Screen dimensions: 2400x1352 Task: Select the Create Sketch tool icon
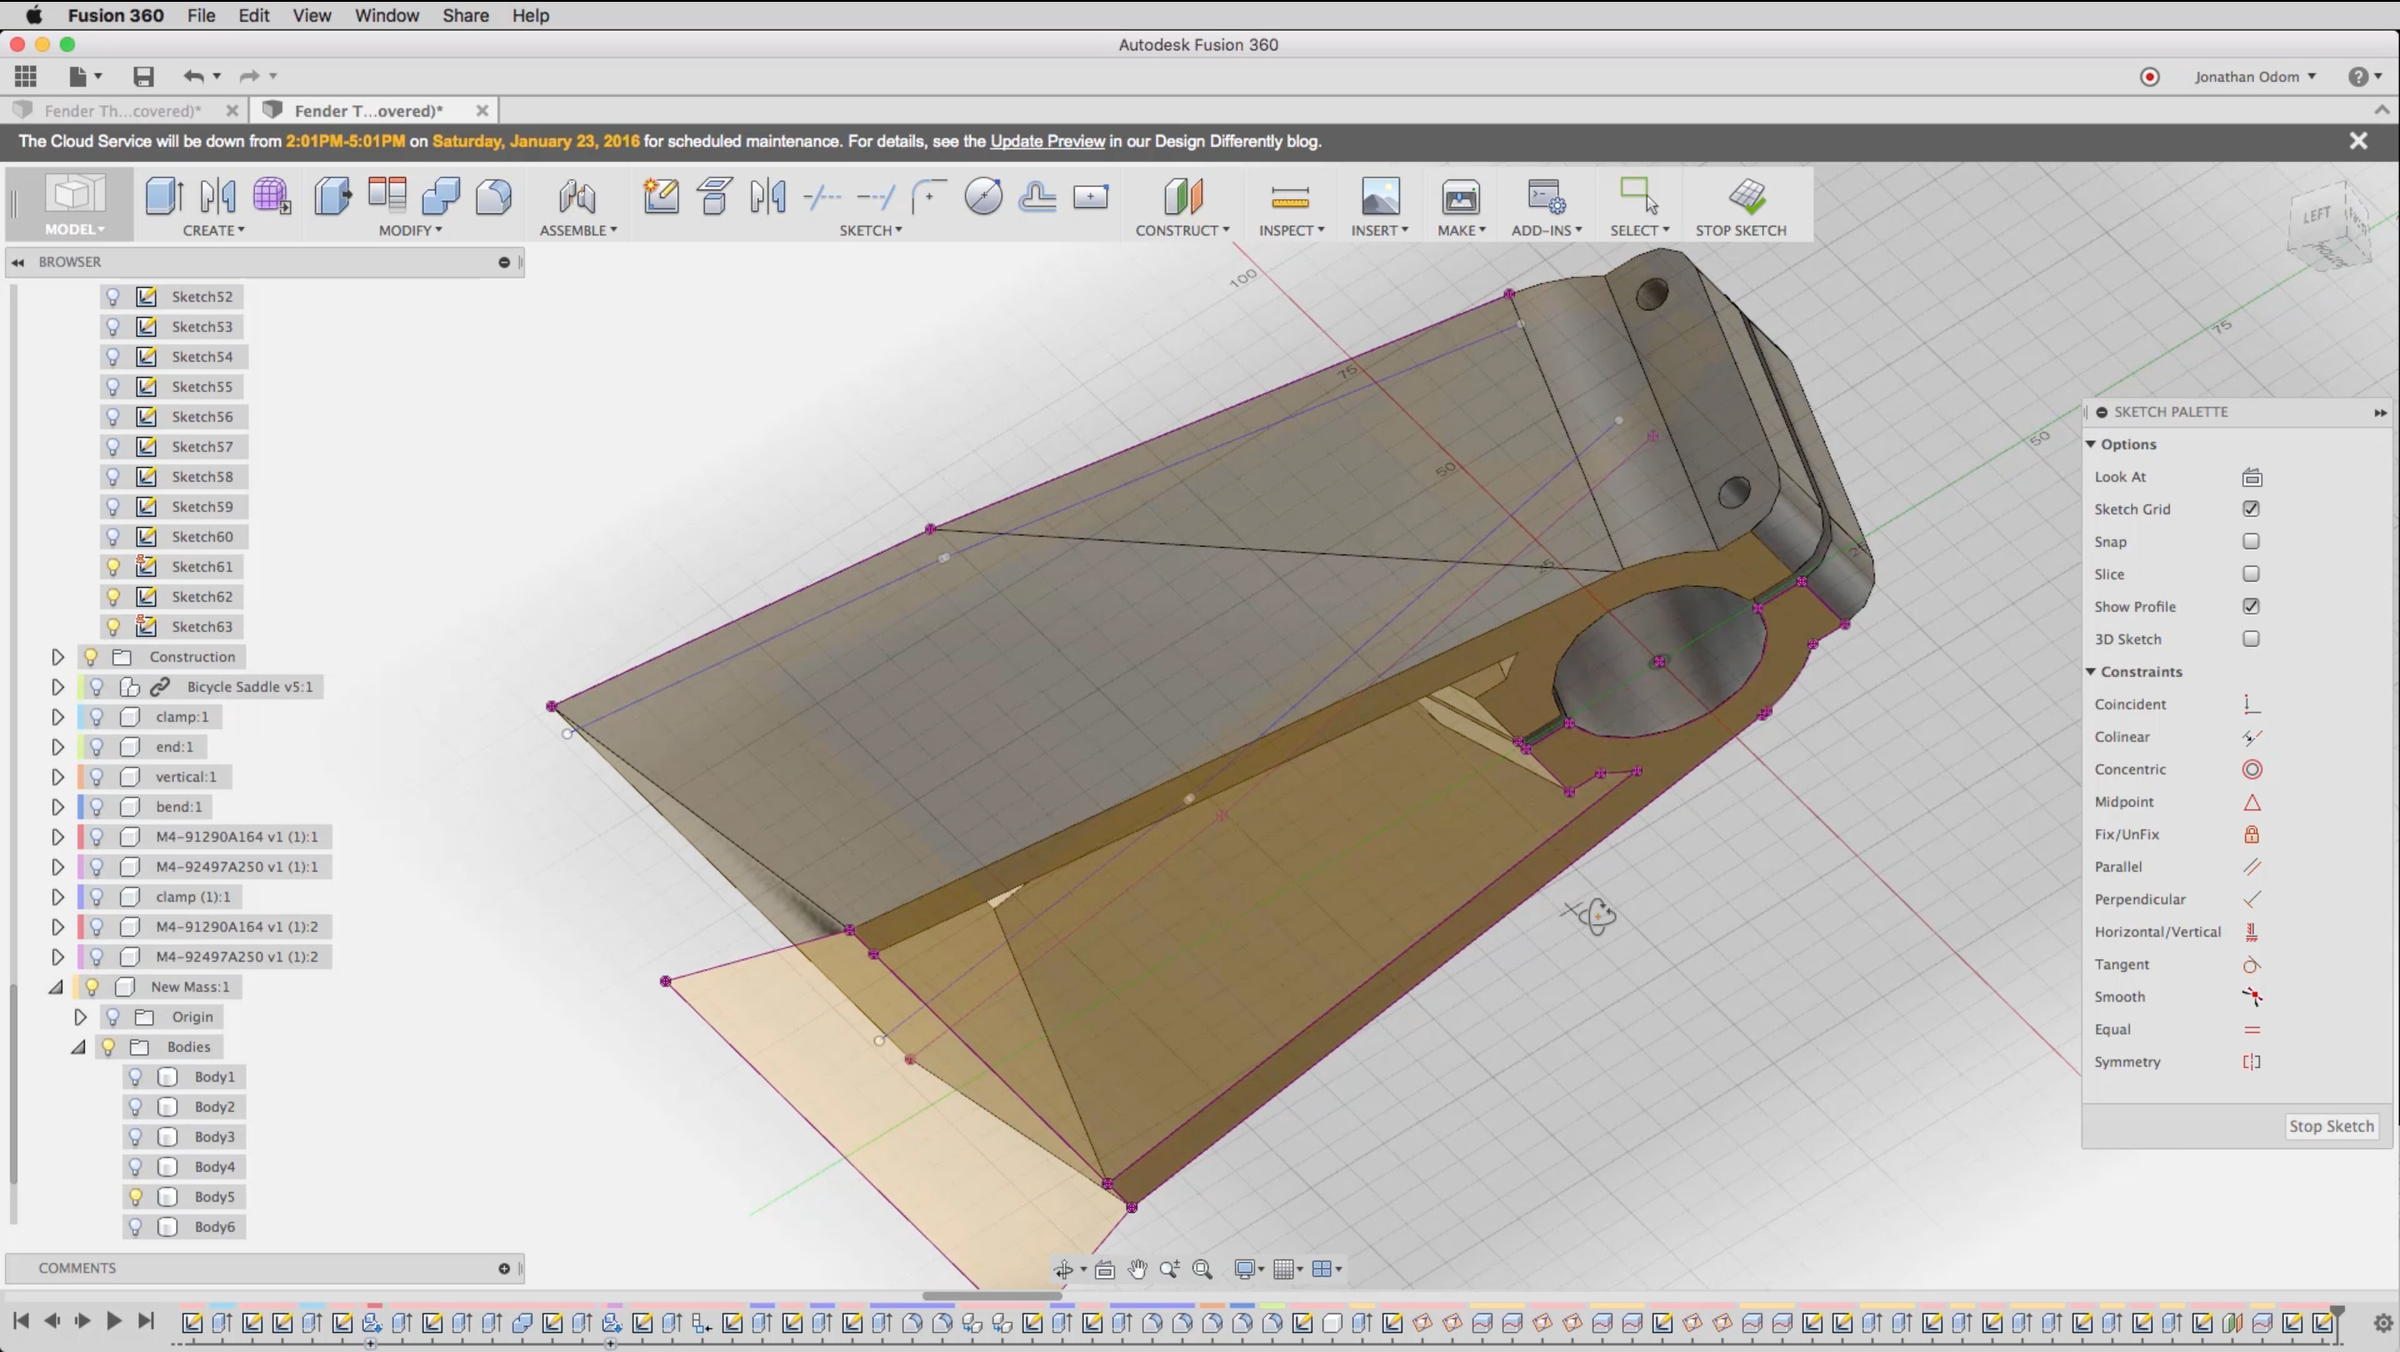tap(660, 196)
